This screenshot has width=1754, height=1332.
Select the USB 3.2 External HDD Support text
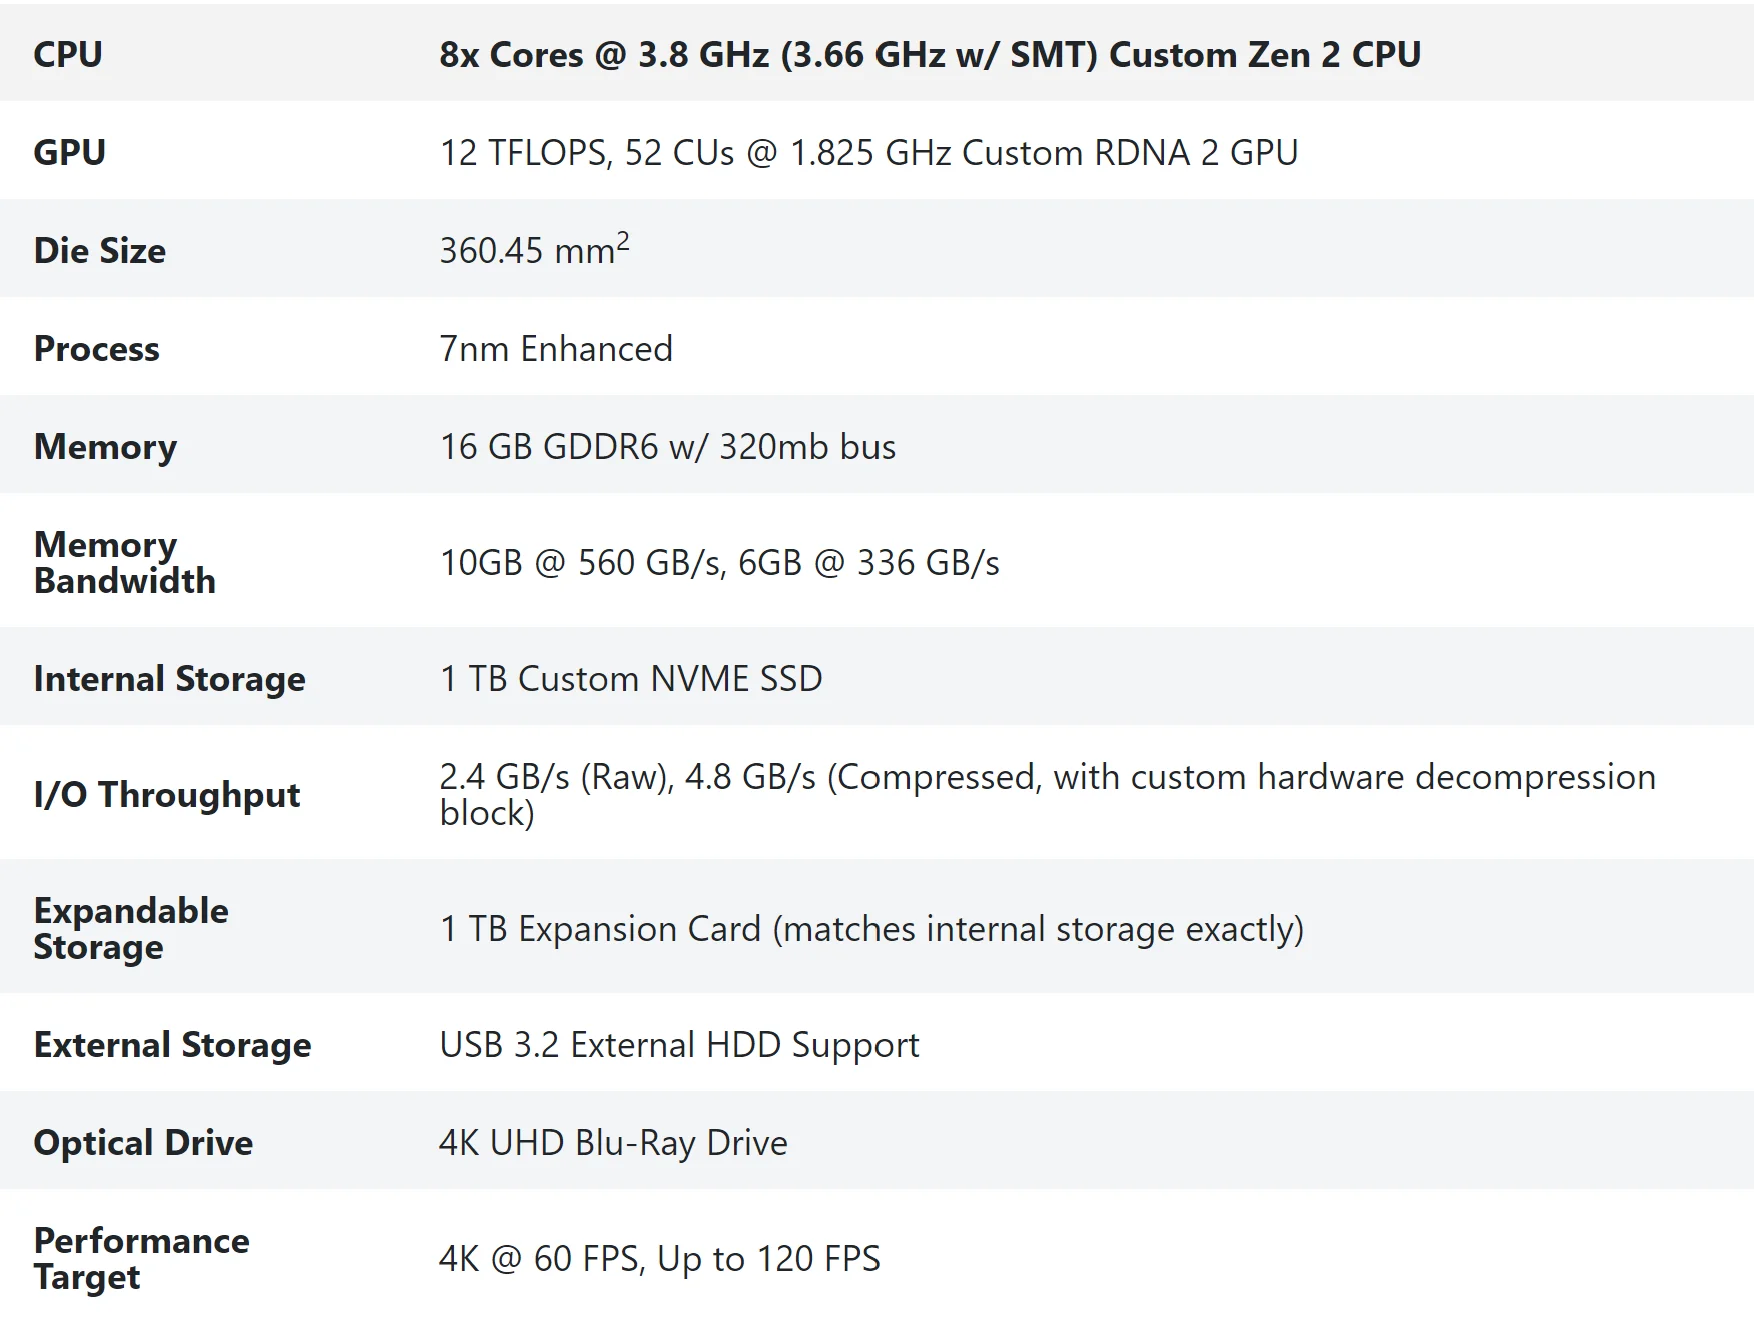[x=679, y=1045]
